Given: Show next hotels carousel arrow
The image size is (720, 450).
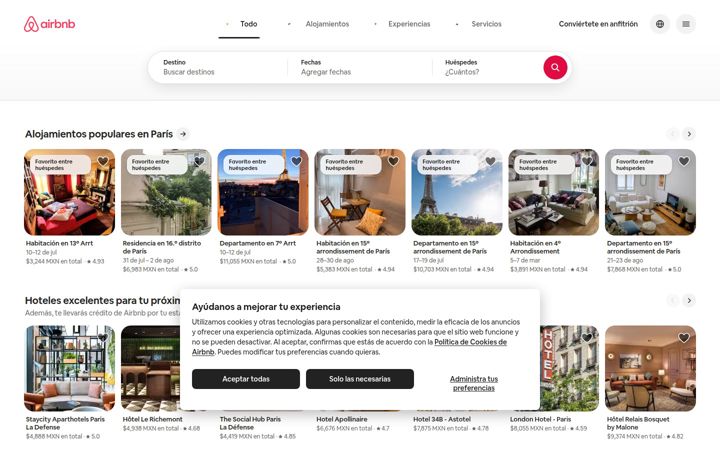Looking at the screenshot, I should [689, 300].
